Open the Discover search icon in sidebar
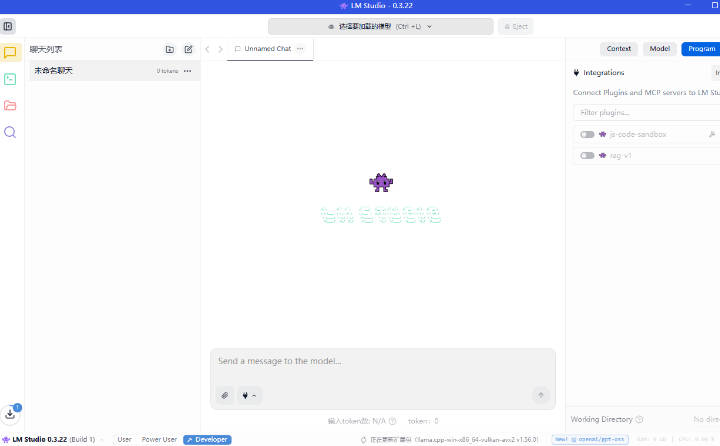 10,132
